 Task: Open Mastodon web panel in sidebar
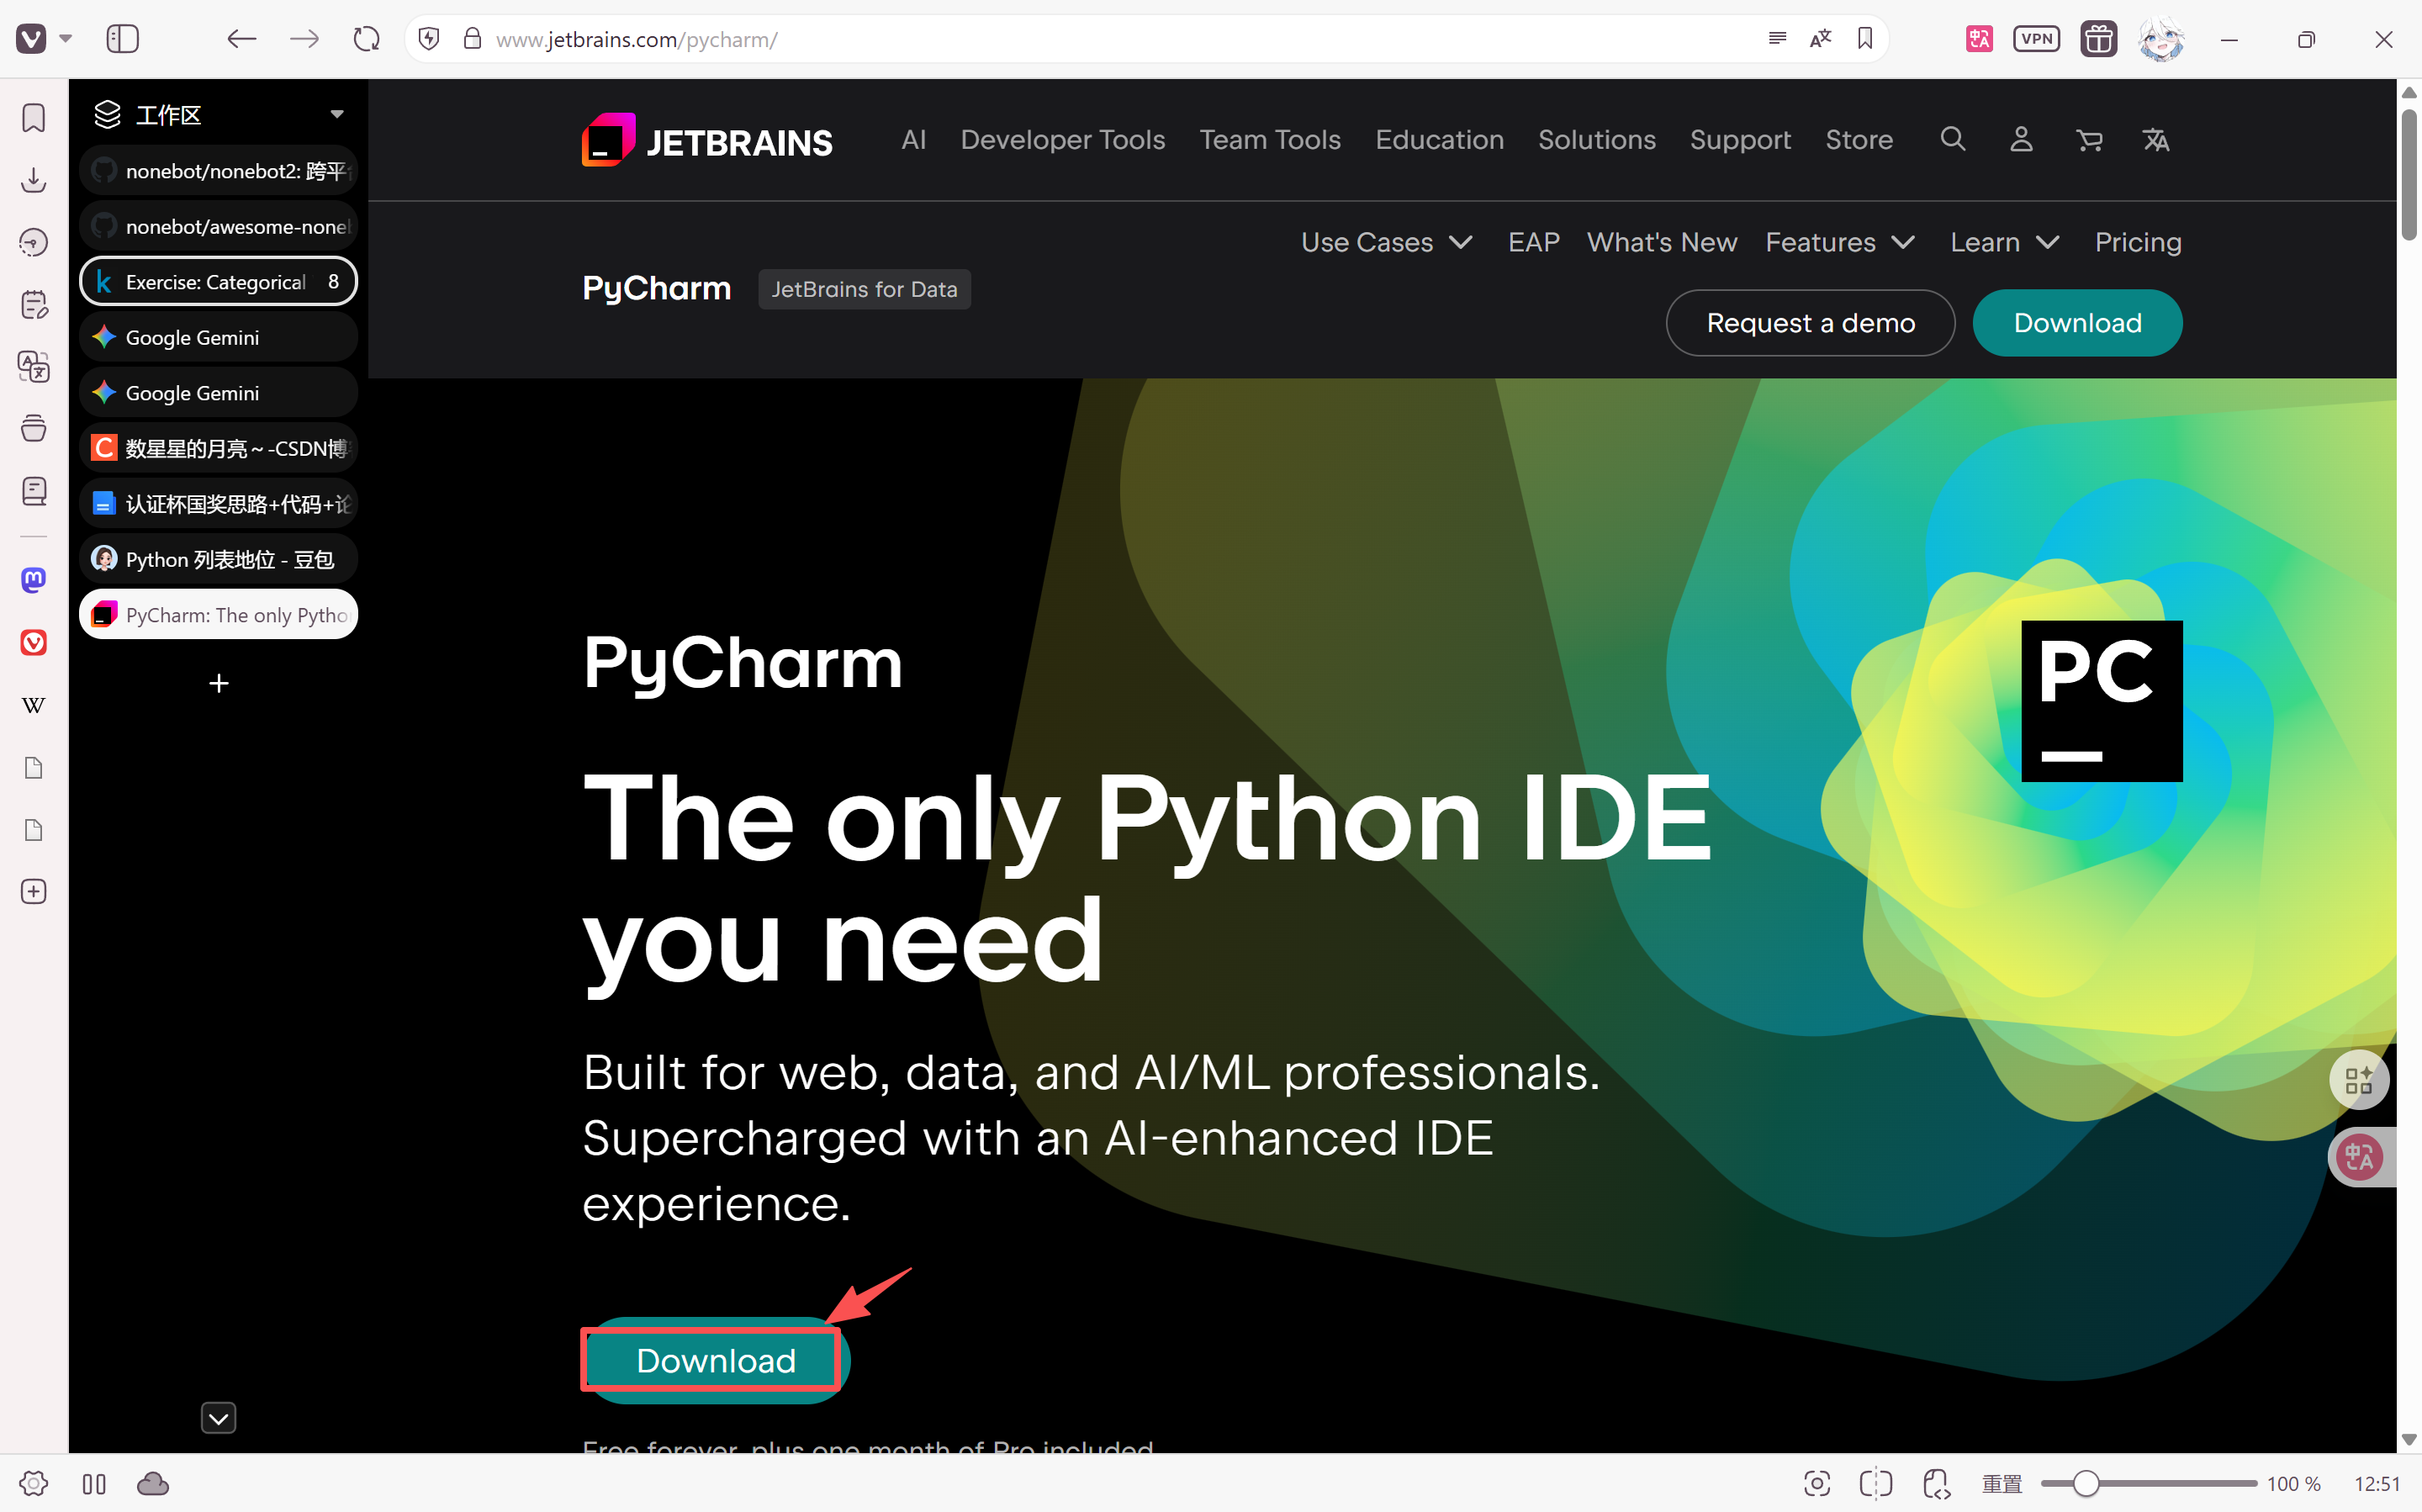click(x=33, y=580)
